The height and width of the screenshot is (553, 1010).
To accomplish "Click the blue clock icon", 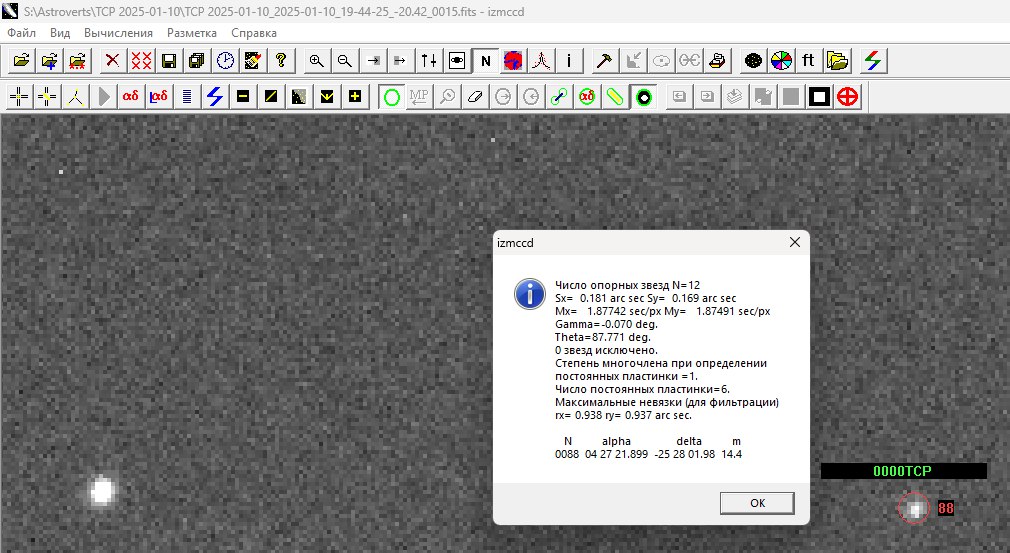I will pyautogui.click(x=225, y=61).
